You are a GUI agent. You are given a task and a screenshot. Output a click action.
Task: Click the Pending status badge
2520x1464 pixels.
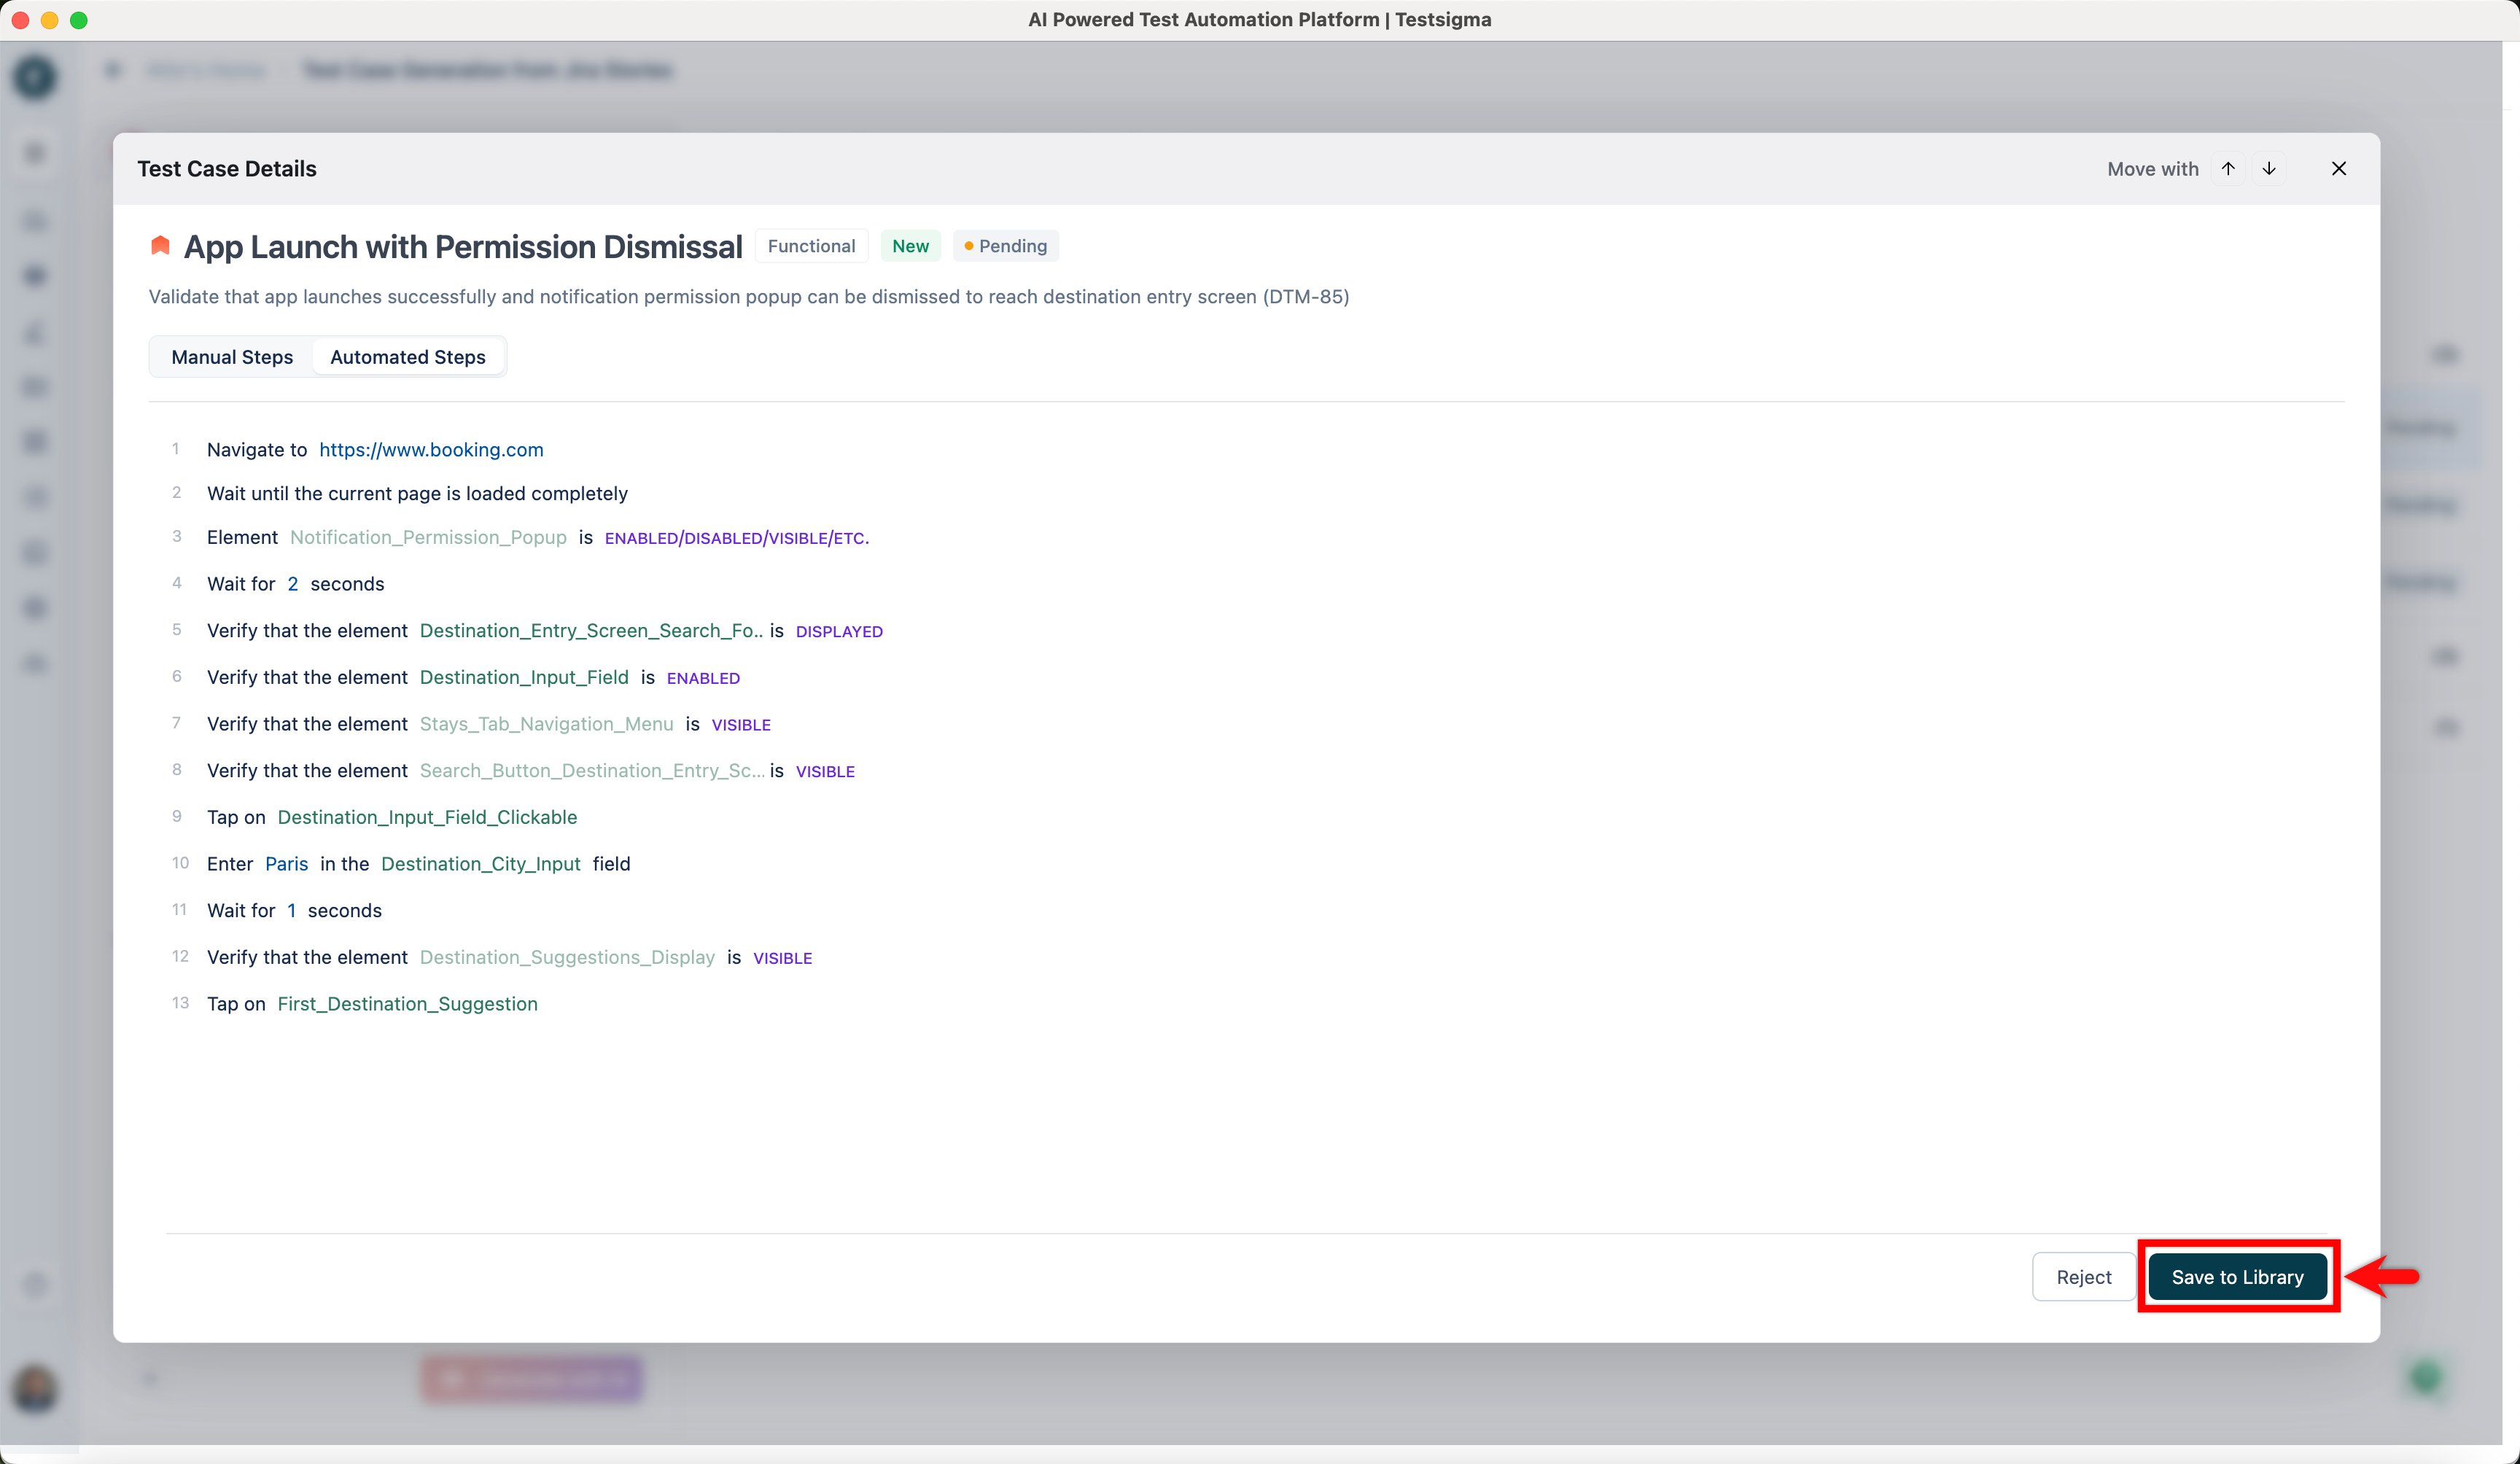(x=1005, y=246)
